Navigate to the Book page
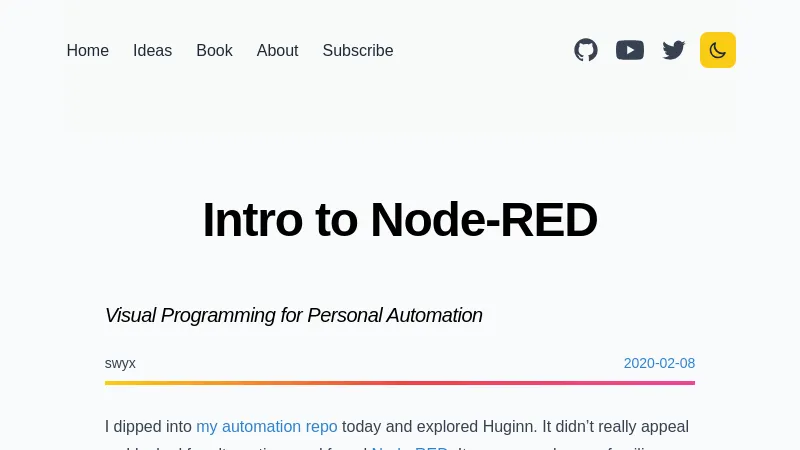 214,51
